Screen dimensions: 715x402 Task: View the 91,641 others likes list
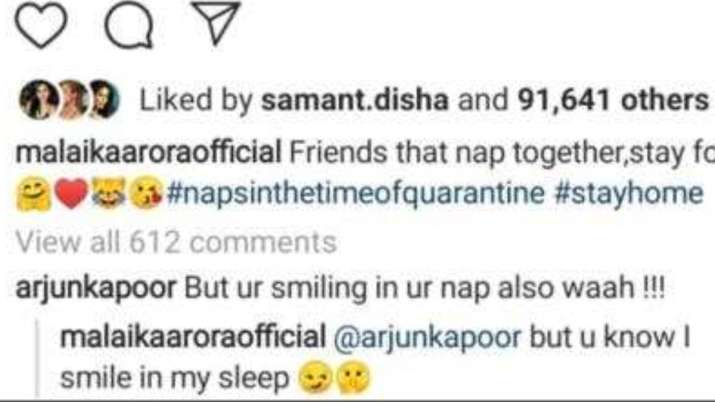pos(613,100)
